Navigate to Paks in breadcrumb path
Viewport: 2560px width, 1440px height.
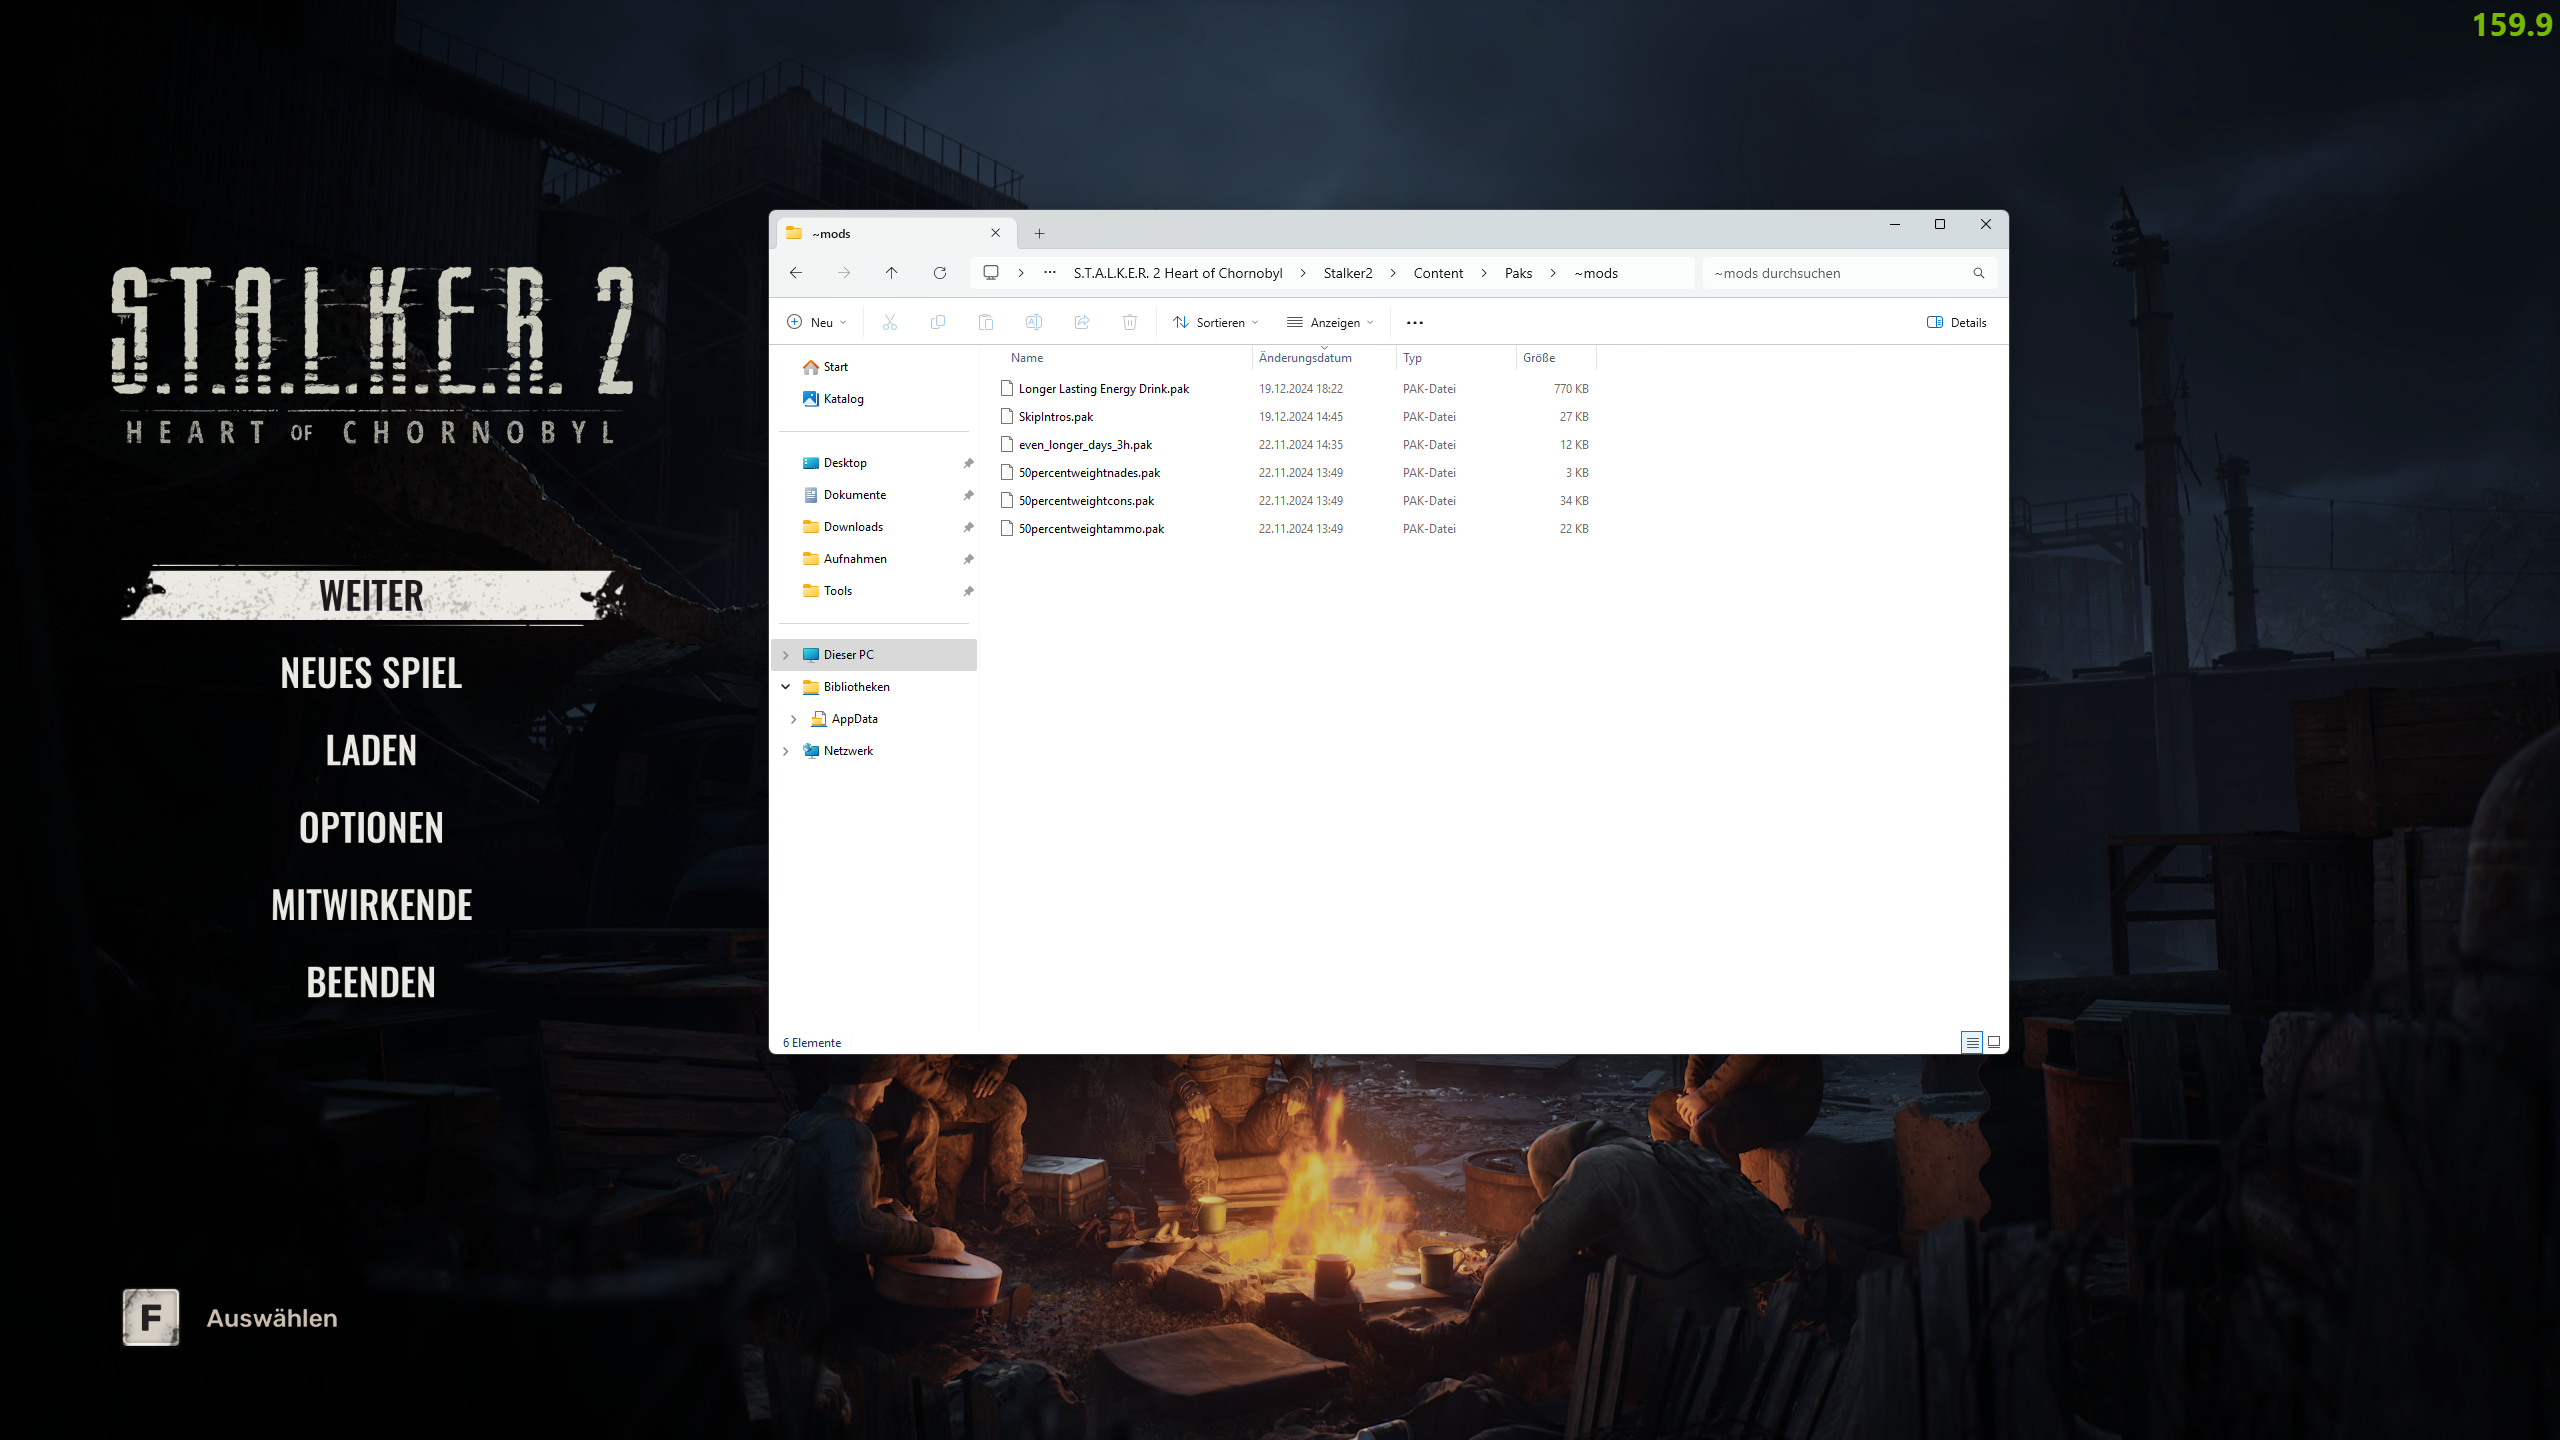tap(1517, 273)
